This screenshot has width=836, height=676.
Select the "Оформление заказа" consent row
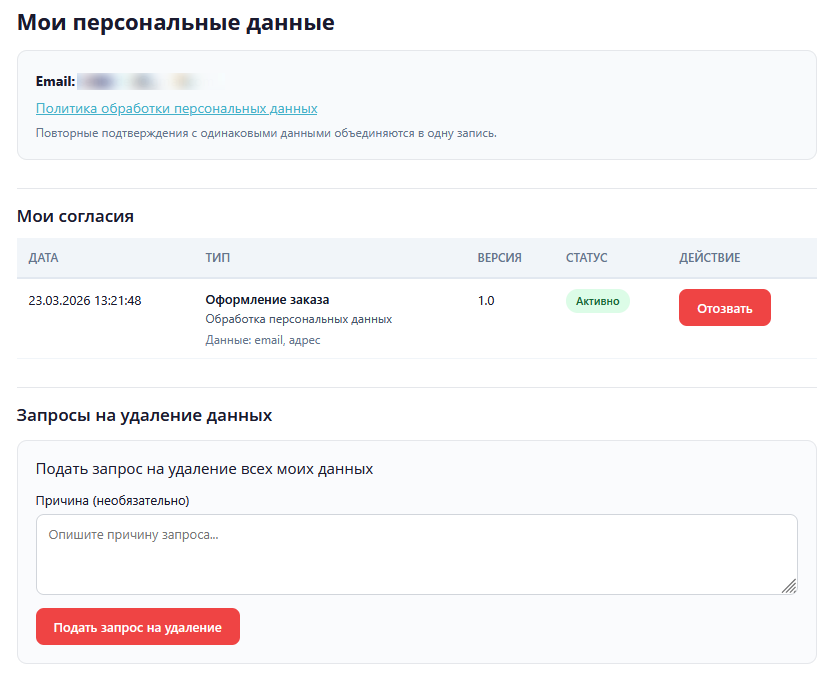264,301
